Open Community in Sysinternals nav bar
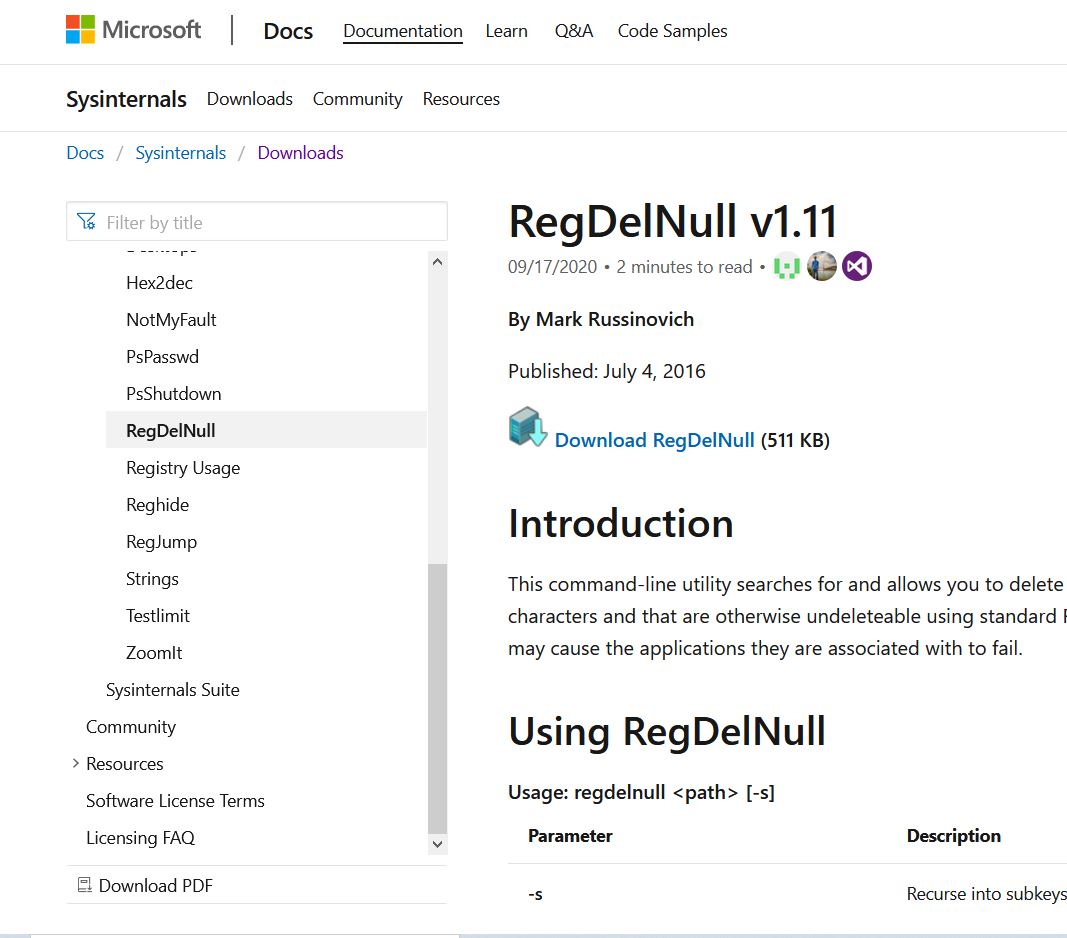1067x938 pixels. (x=357, y=99)
